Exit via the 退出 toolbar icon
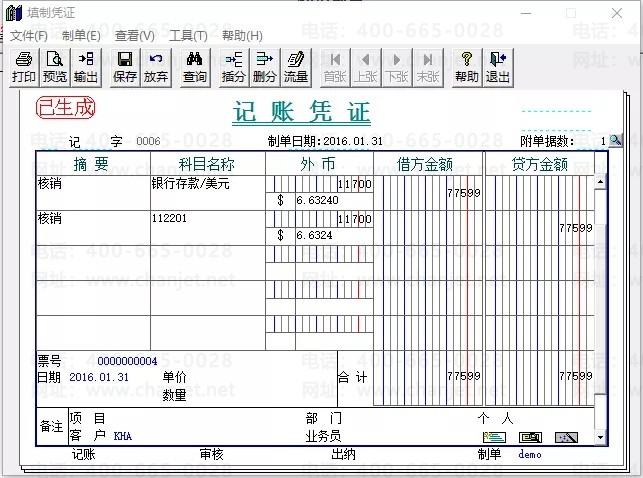643x478 pixels. pyautogui.click(x=497, y=68)
